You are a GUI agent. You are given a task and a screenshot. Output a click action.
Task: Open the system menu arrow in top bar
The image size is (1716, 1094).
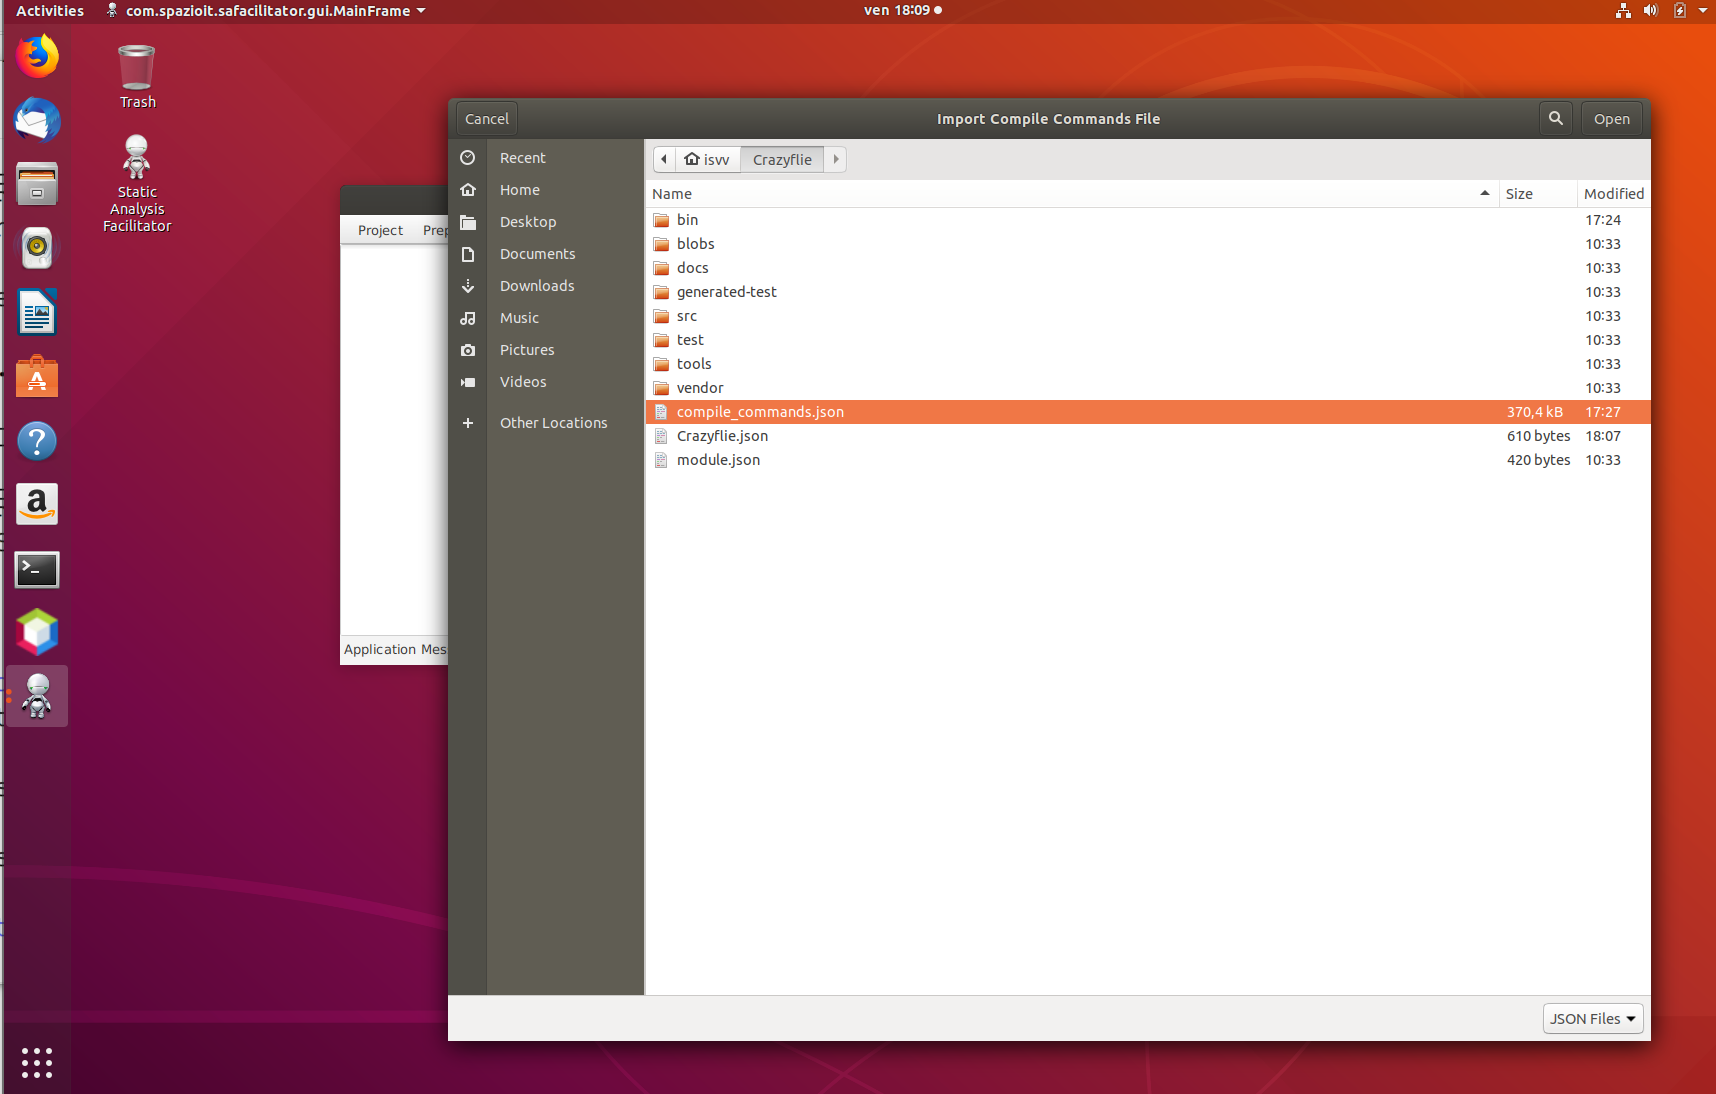[1703, 10]
